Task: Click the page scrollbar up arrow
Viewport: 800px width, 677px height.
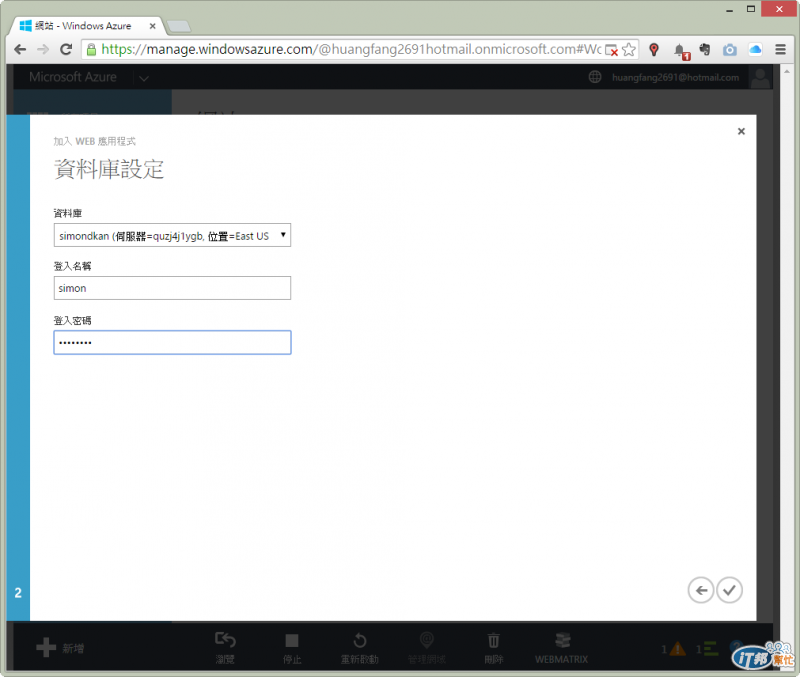Action: [x=786, y=72]
